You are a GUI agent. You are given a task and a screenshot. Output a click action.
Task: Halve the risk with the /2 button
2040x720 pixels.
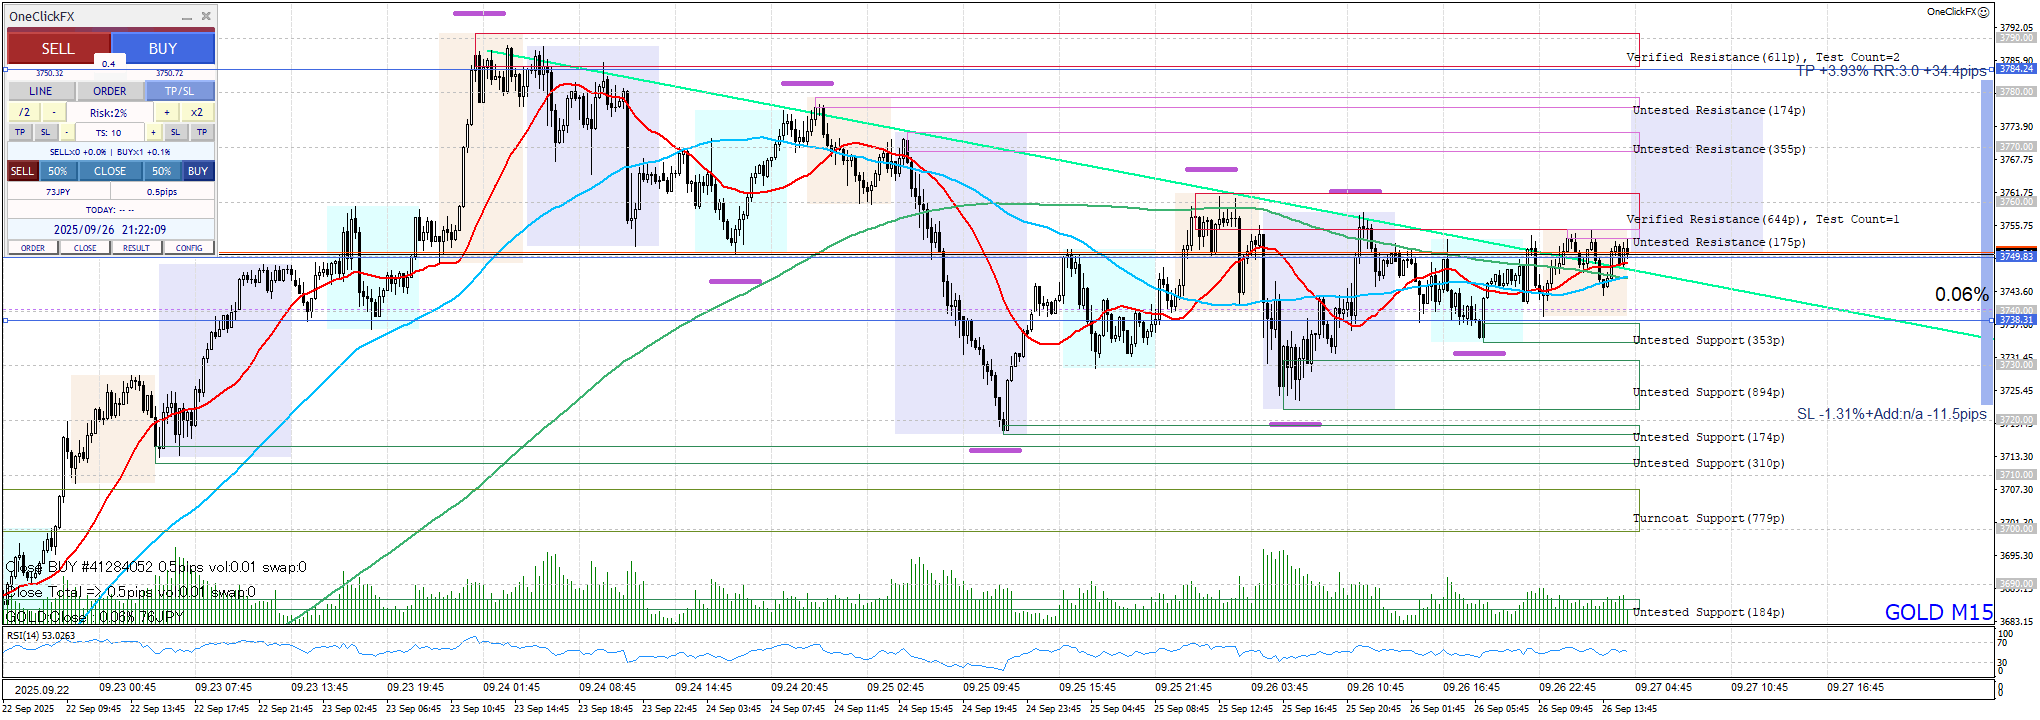(25, 113)
